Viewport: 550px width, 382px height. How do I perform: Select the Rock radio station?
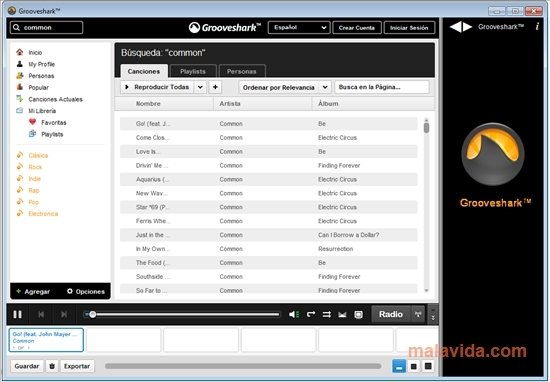click(35, 167)
